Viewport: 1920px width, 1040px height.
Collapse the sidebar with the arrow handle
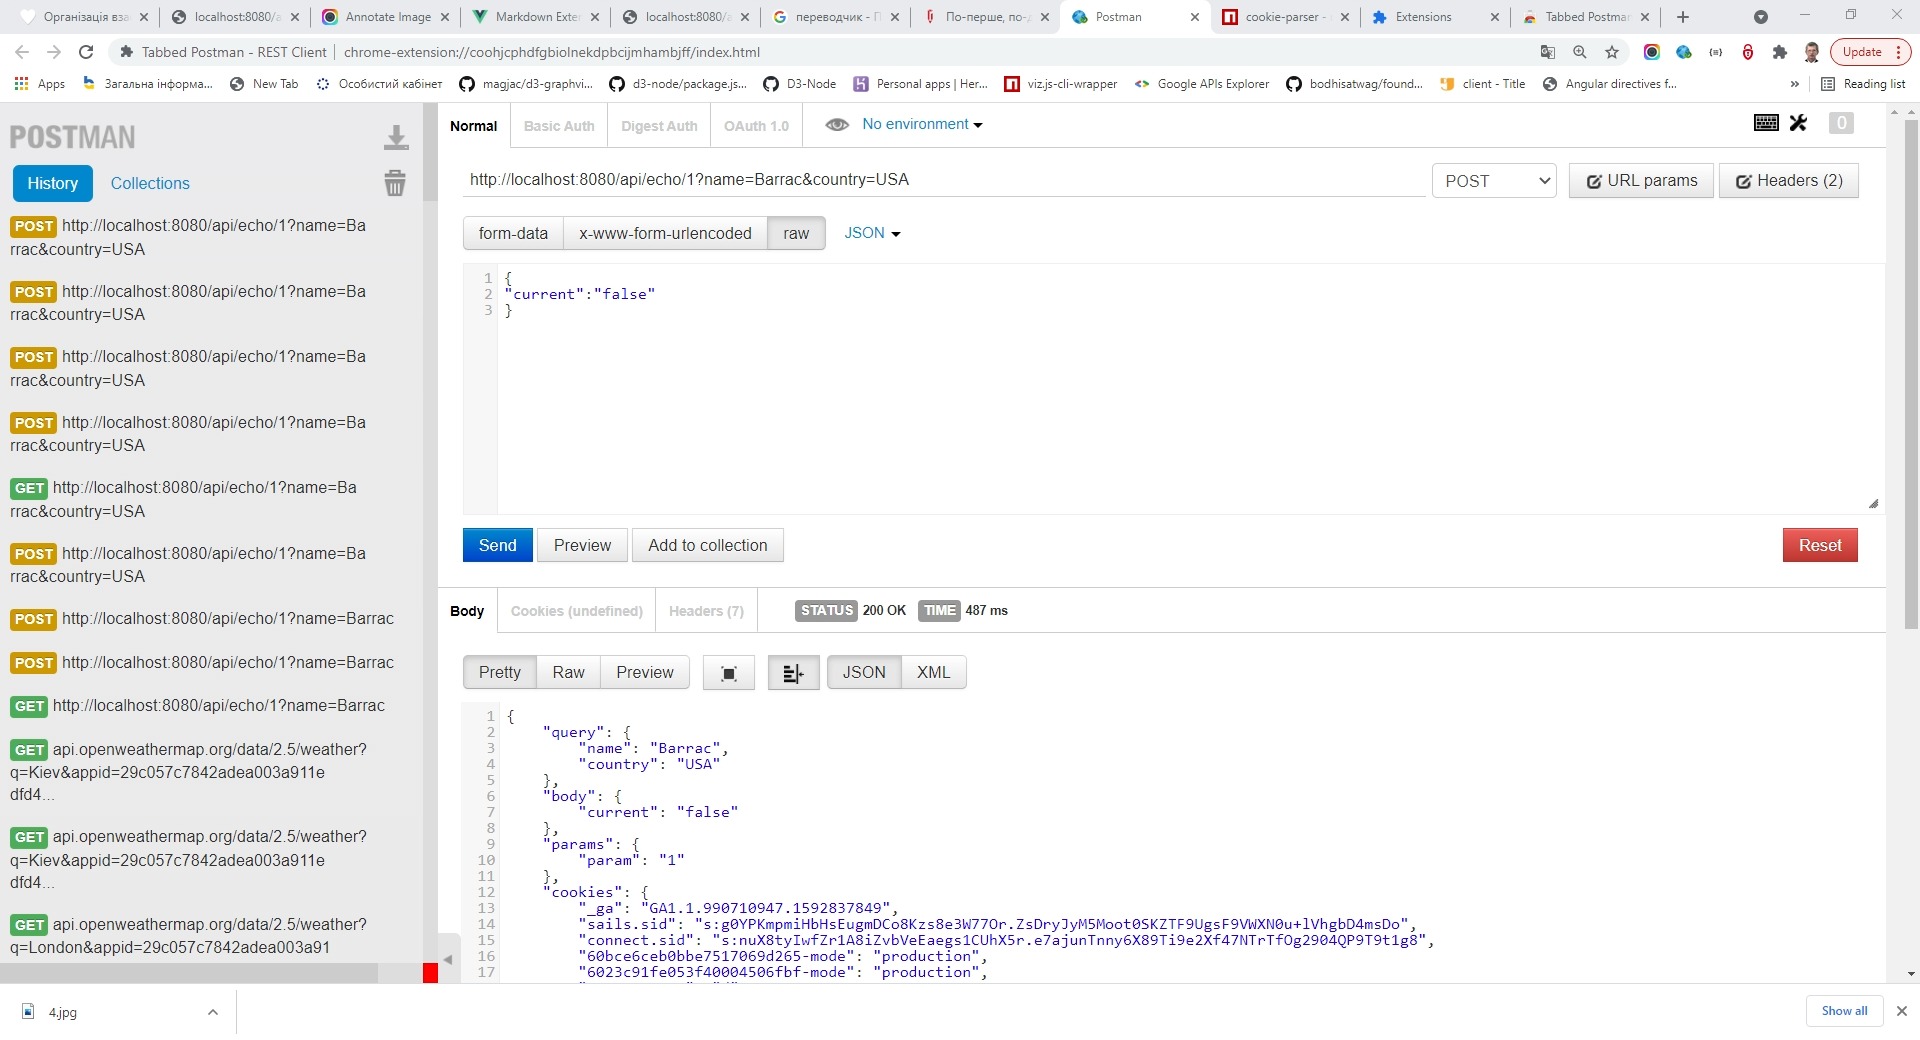click(x=448, y=959)
